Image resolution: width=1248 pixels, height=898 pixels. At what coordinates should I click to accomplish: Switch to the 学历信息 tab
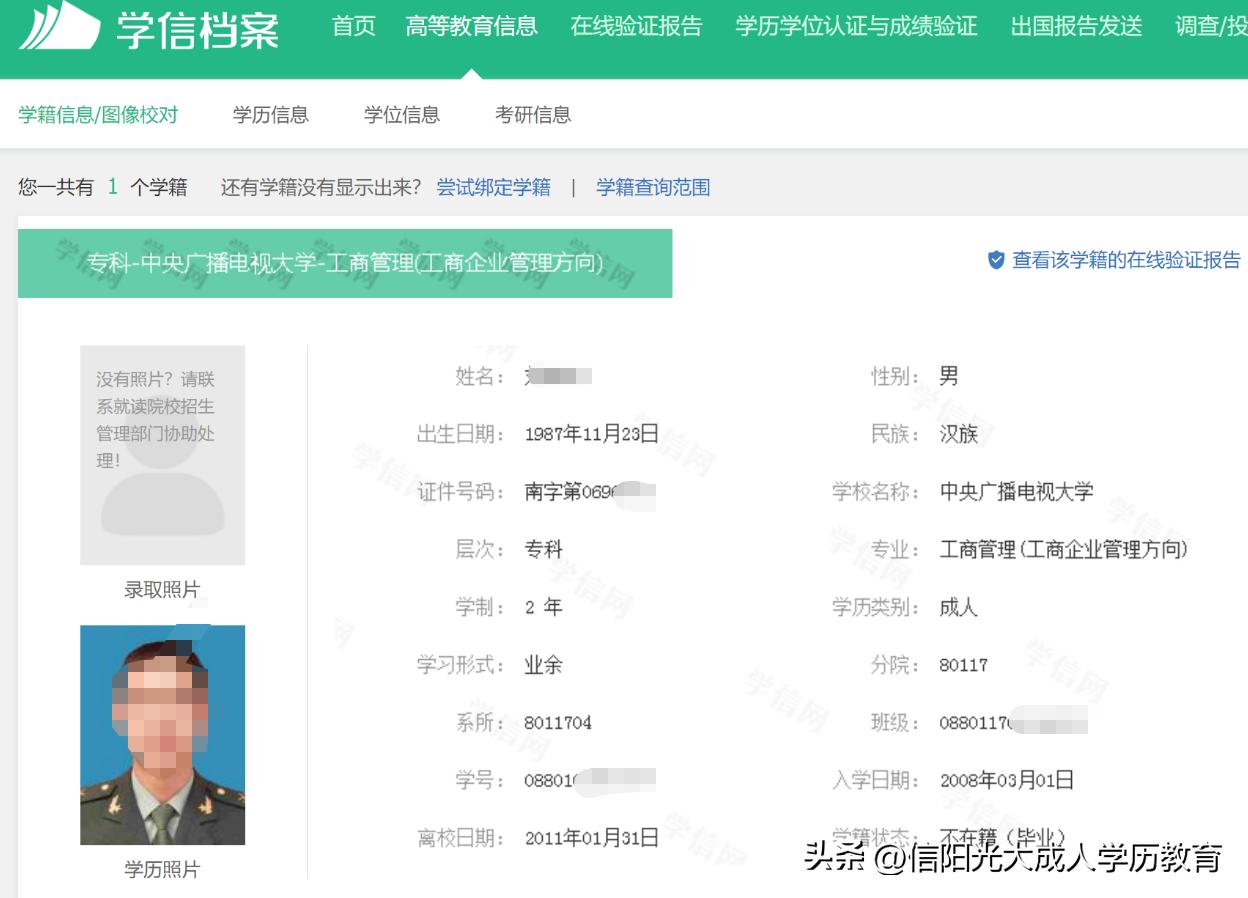click(x=270, y=115)
